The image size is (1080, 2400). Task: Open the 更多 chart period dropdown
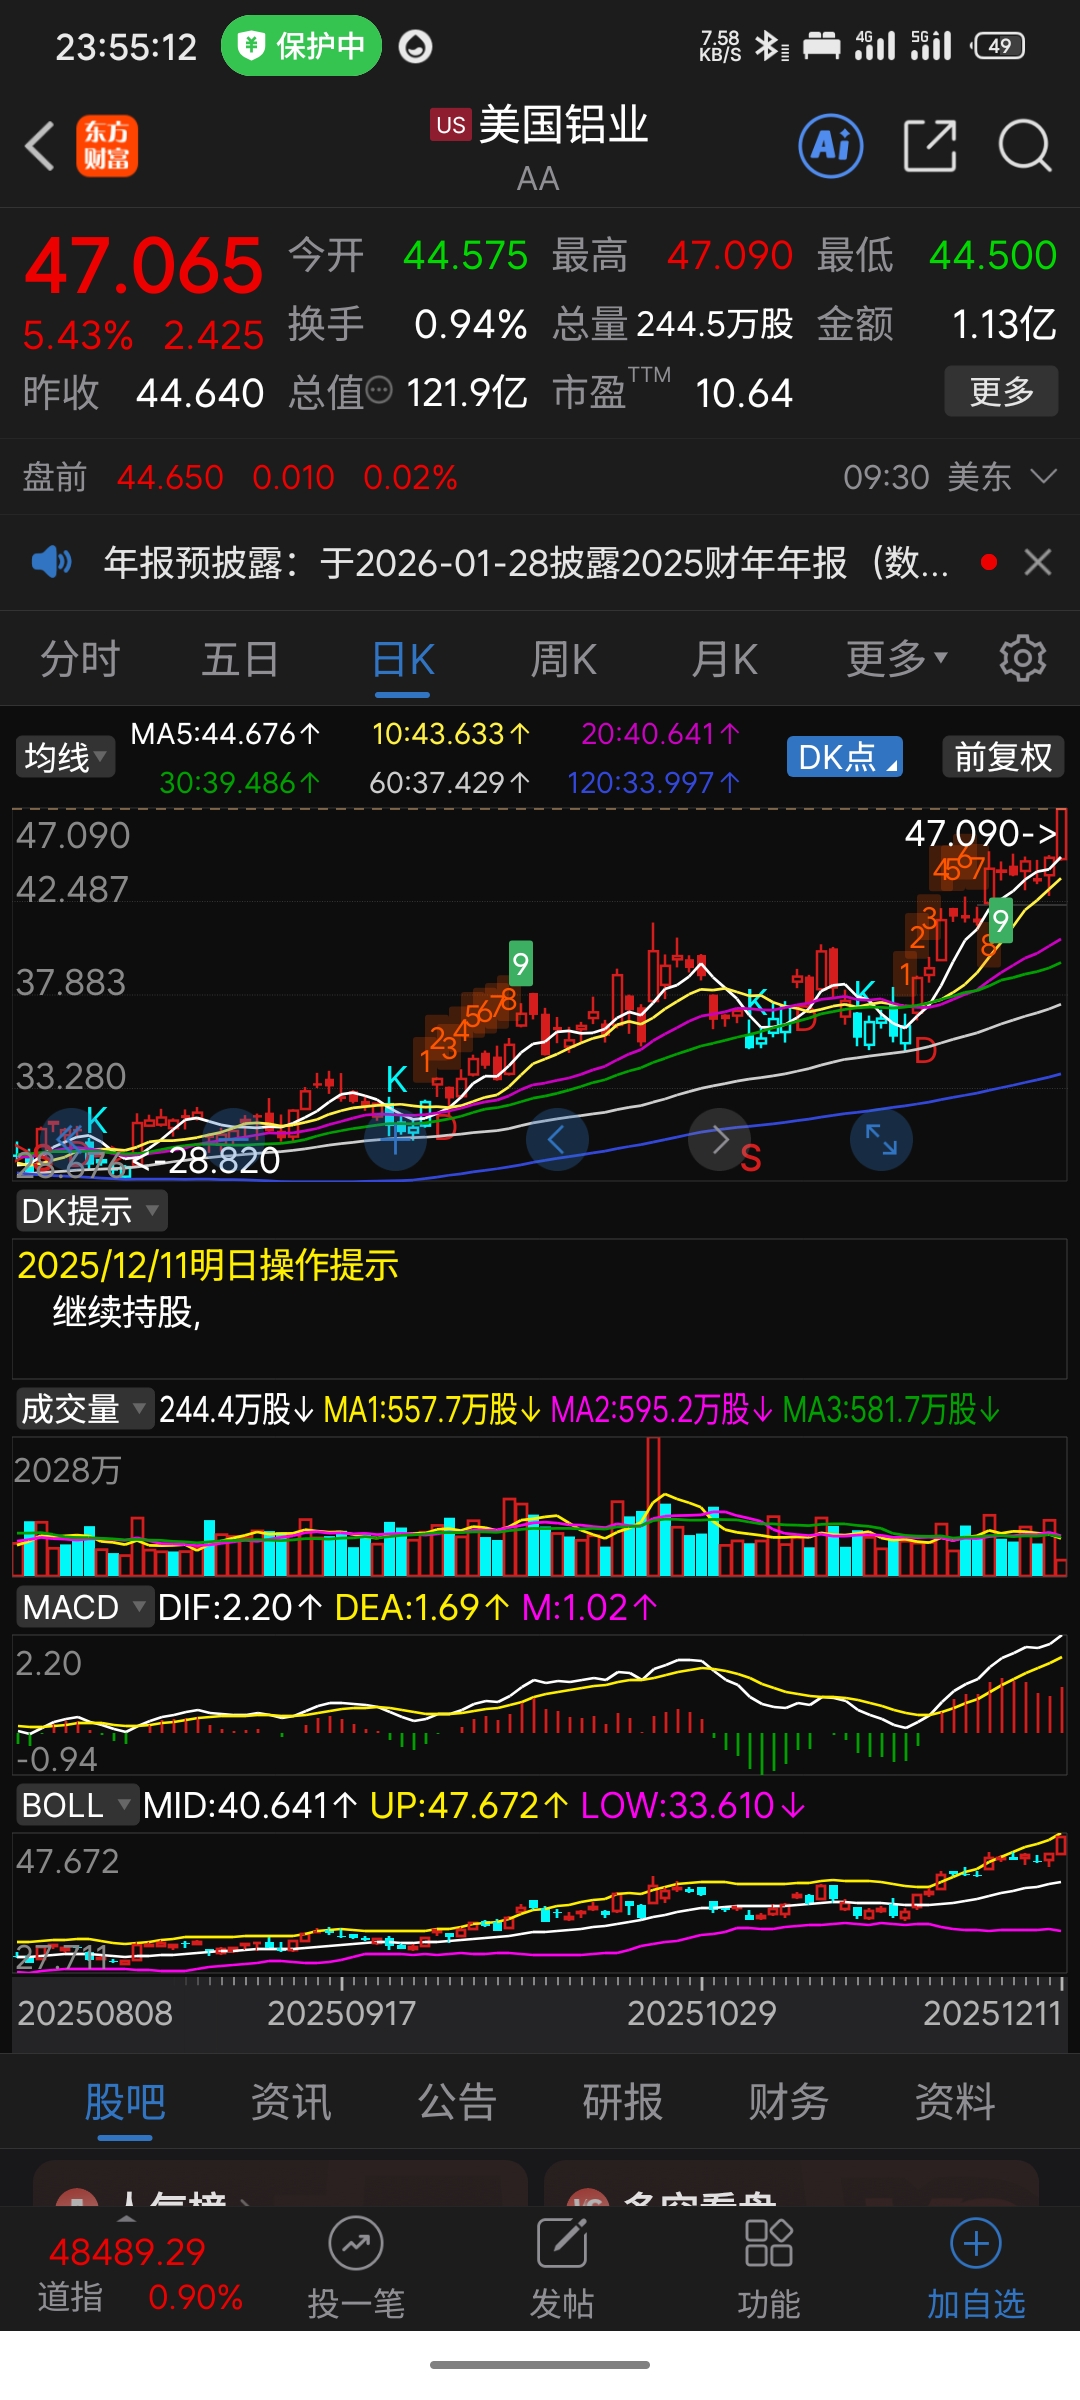click(897, 659)
